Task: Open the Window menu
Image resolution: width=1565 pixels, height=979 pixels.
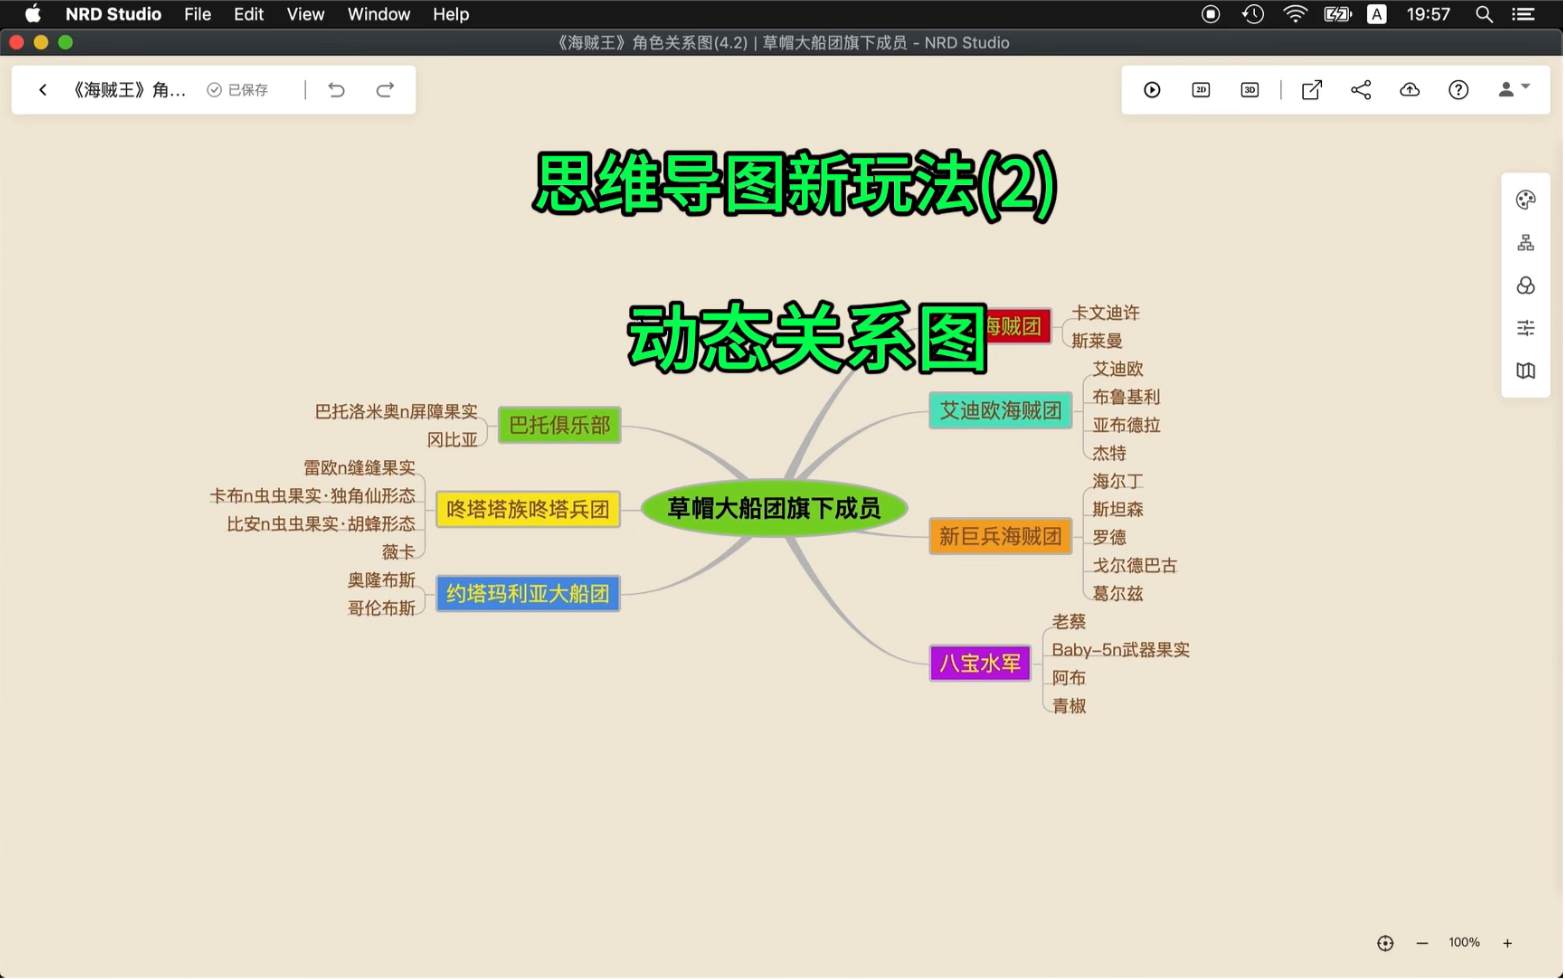Action: (x=379, y=14)
